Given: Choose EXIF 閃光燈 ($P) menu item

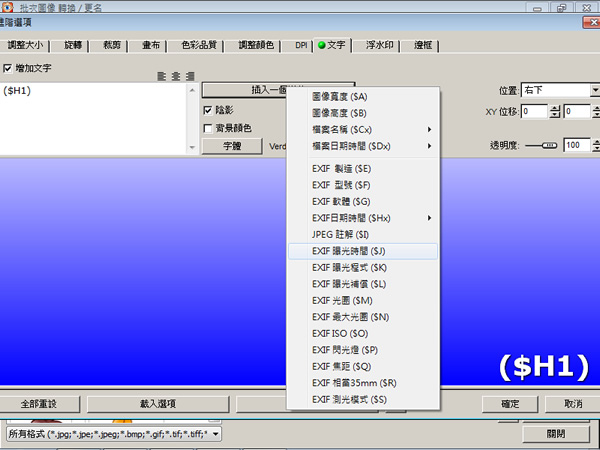Looking at the screenshot, I should [x=362, y=350].
